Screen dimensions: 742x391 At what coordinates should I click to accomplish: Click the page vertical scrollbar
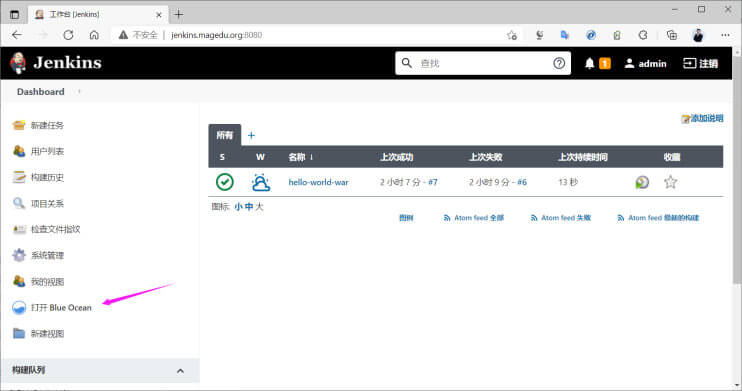pos(737,170)
